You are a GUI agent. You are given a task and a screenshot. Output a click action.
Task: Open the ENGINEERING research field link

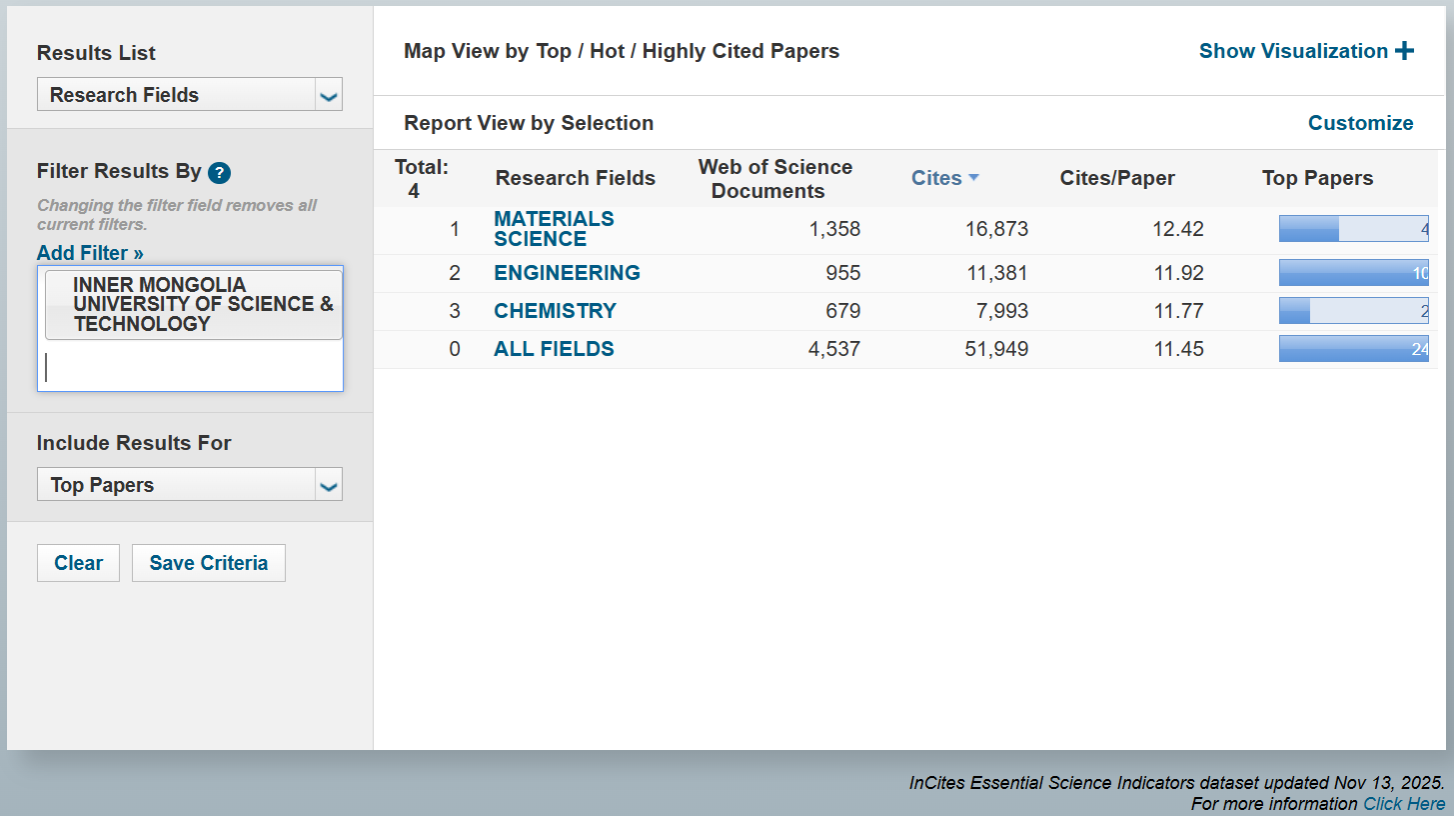pyautogui.click(x=566, y=273)
